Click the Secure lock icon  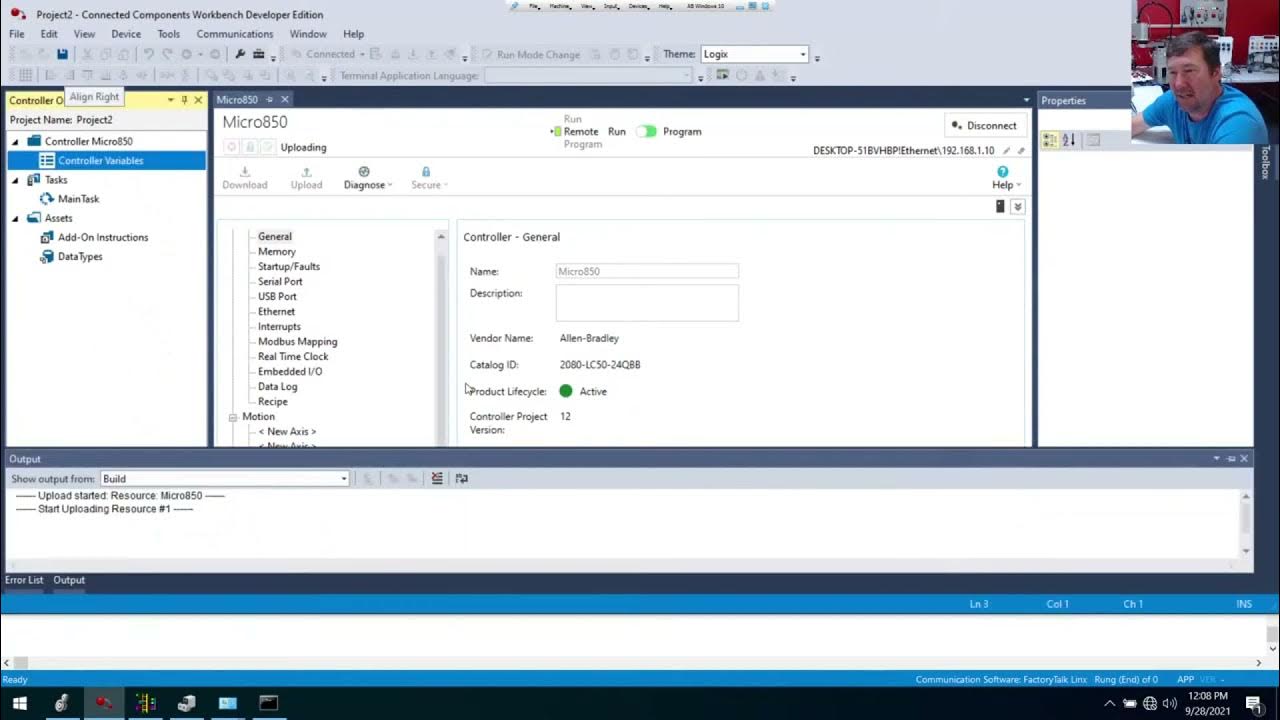426,172
